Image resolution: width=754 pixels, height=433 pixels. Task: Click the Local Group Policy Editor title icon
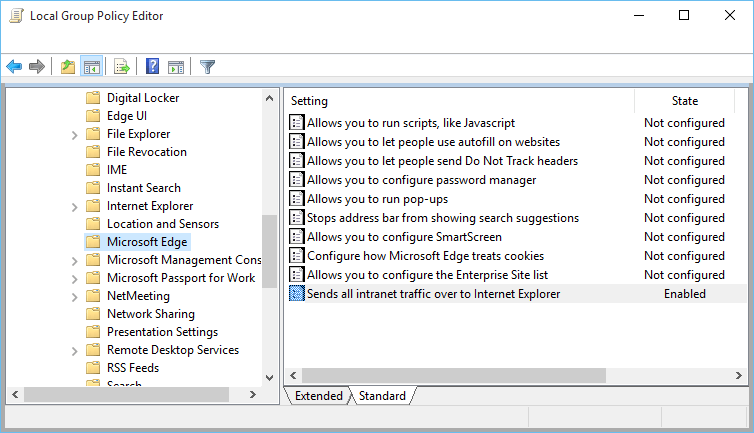click(x=16, y=15)
